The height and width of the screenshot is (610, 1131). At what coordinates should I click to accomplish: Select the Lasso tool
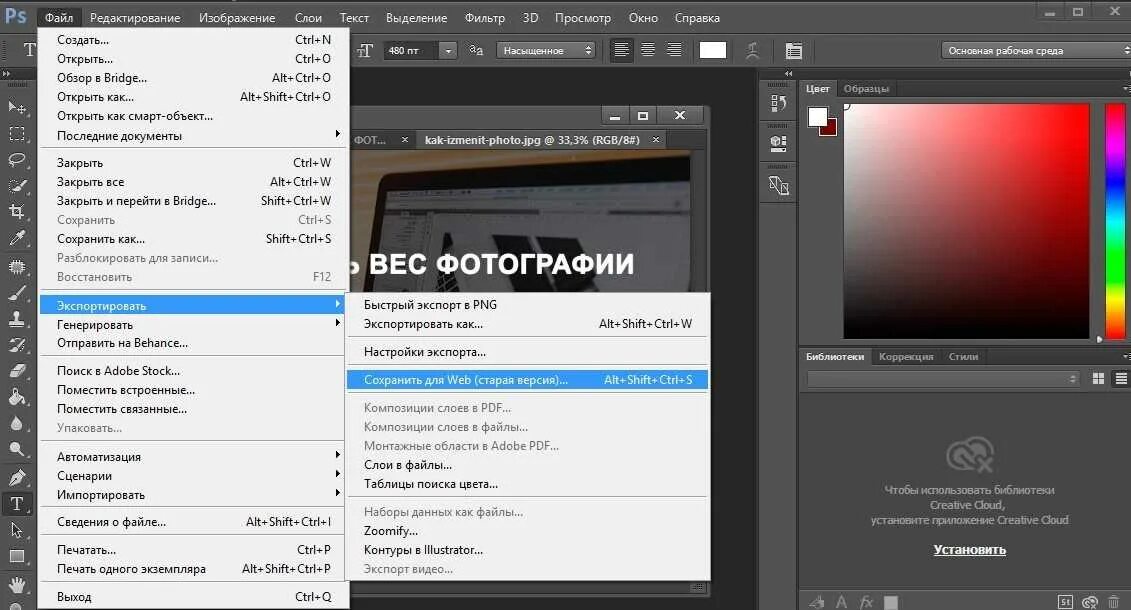pos(17,160)
